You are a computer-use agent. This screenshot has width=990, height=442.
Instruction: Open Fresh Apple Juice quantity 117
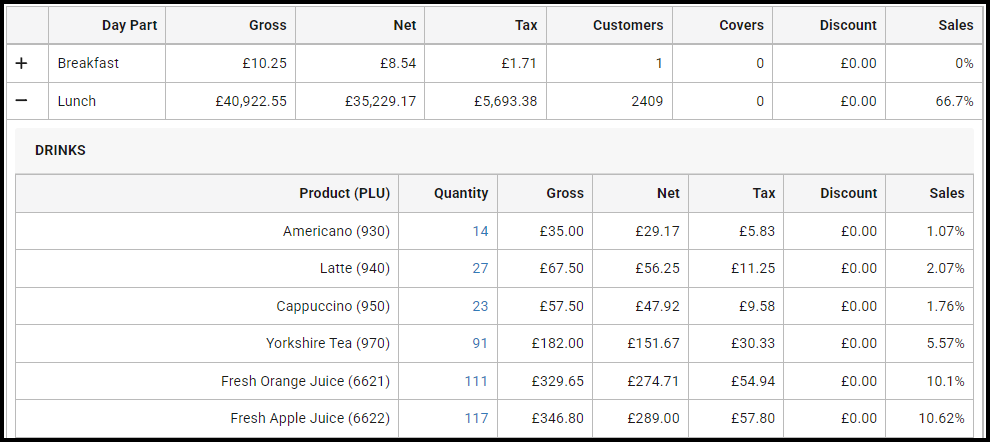(476, 418)
